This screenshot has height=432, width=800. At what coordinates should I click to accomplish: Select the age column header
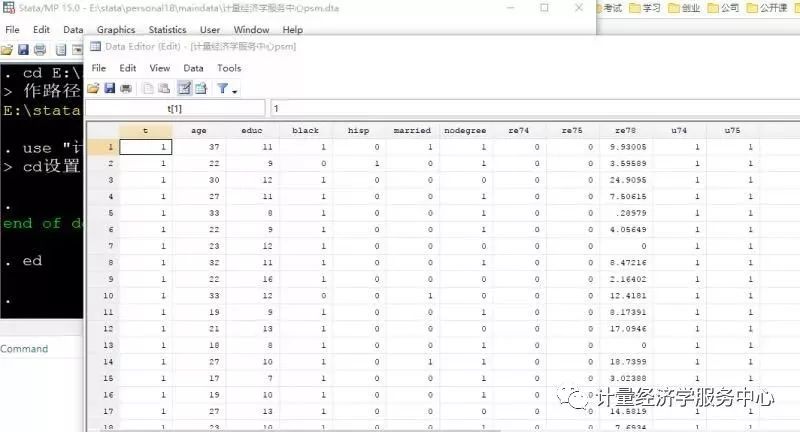click(198, 131)
